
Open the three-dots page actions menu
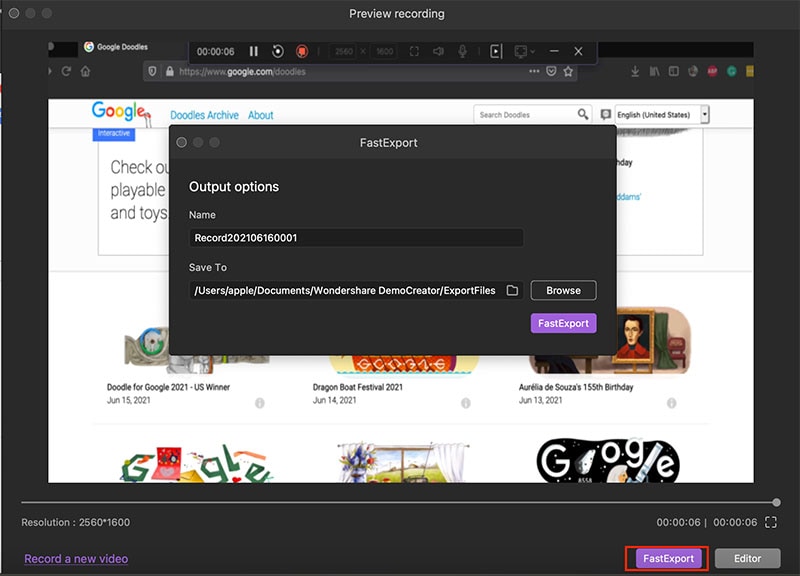pos(534,71)
